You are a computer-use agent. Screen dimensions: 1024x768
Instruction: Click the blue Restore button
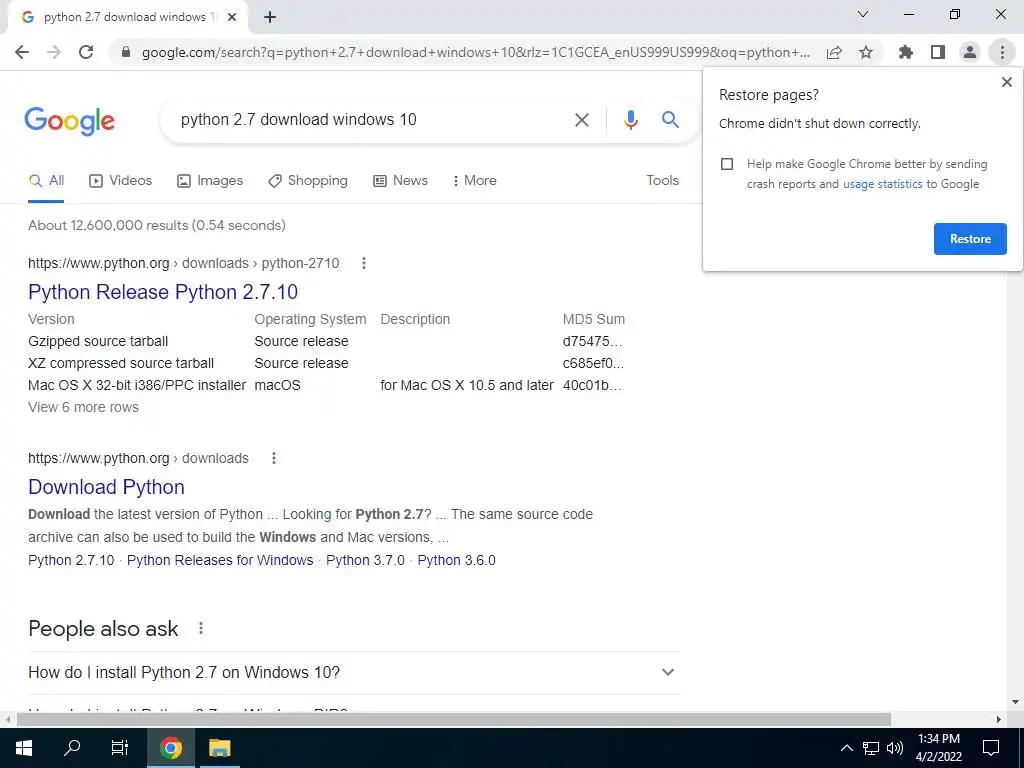970,239
